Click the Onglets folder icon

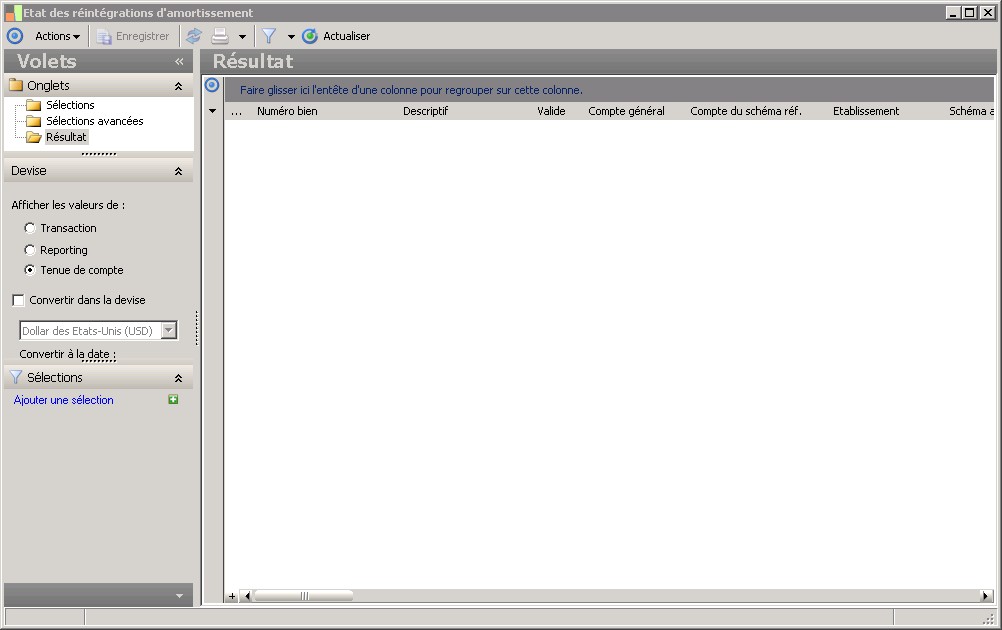coord(16,85)
